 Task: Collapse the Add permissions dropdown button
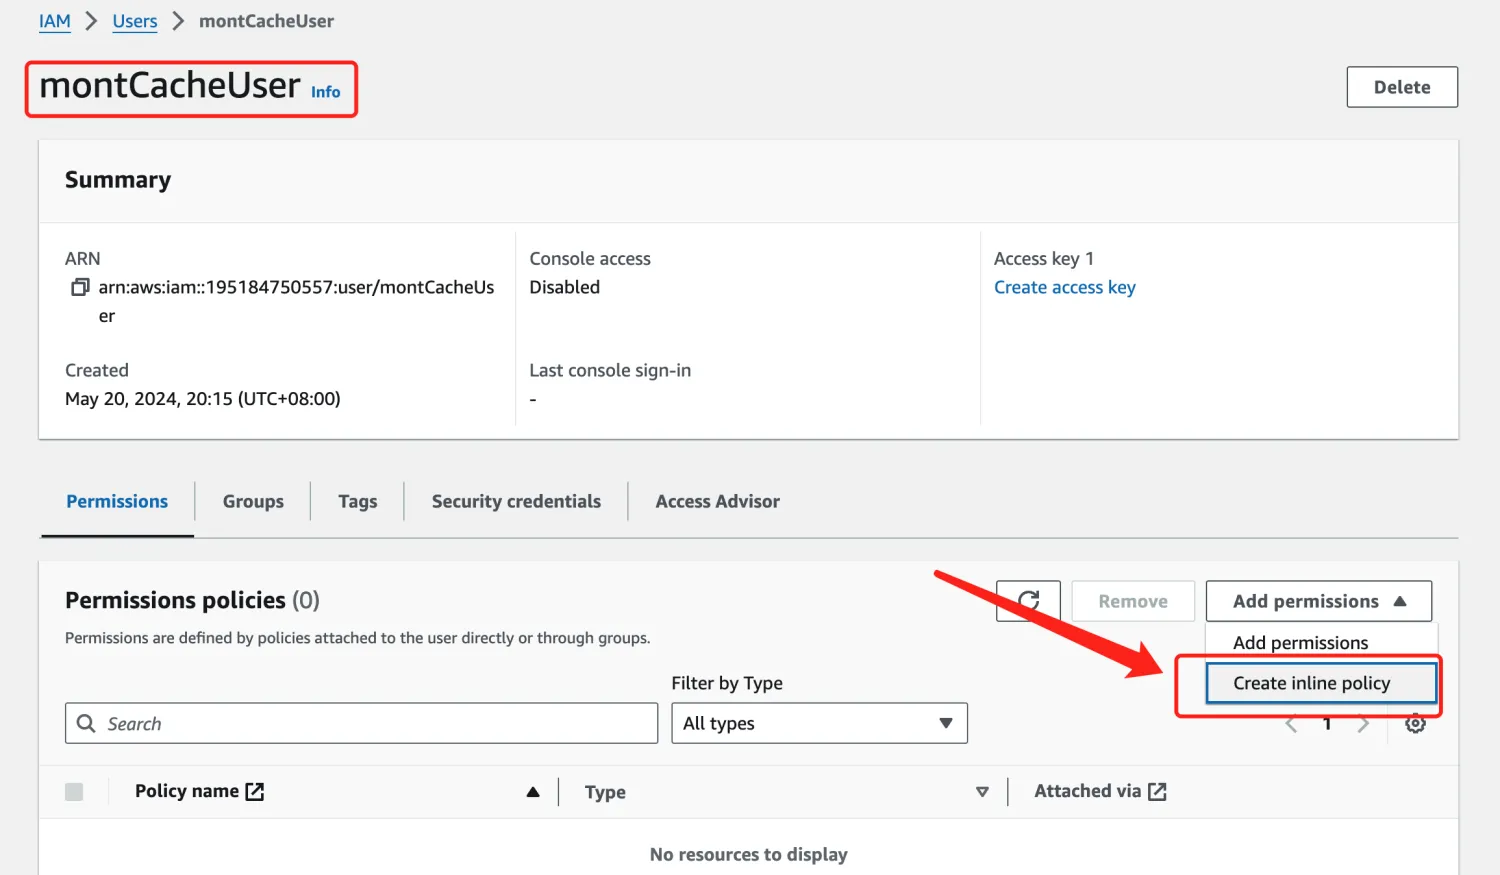[1318, 601]
